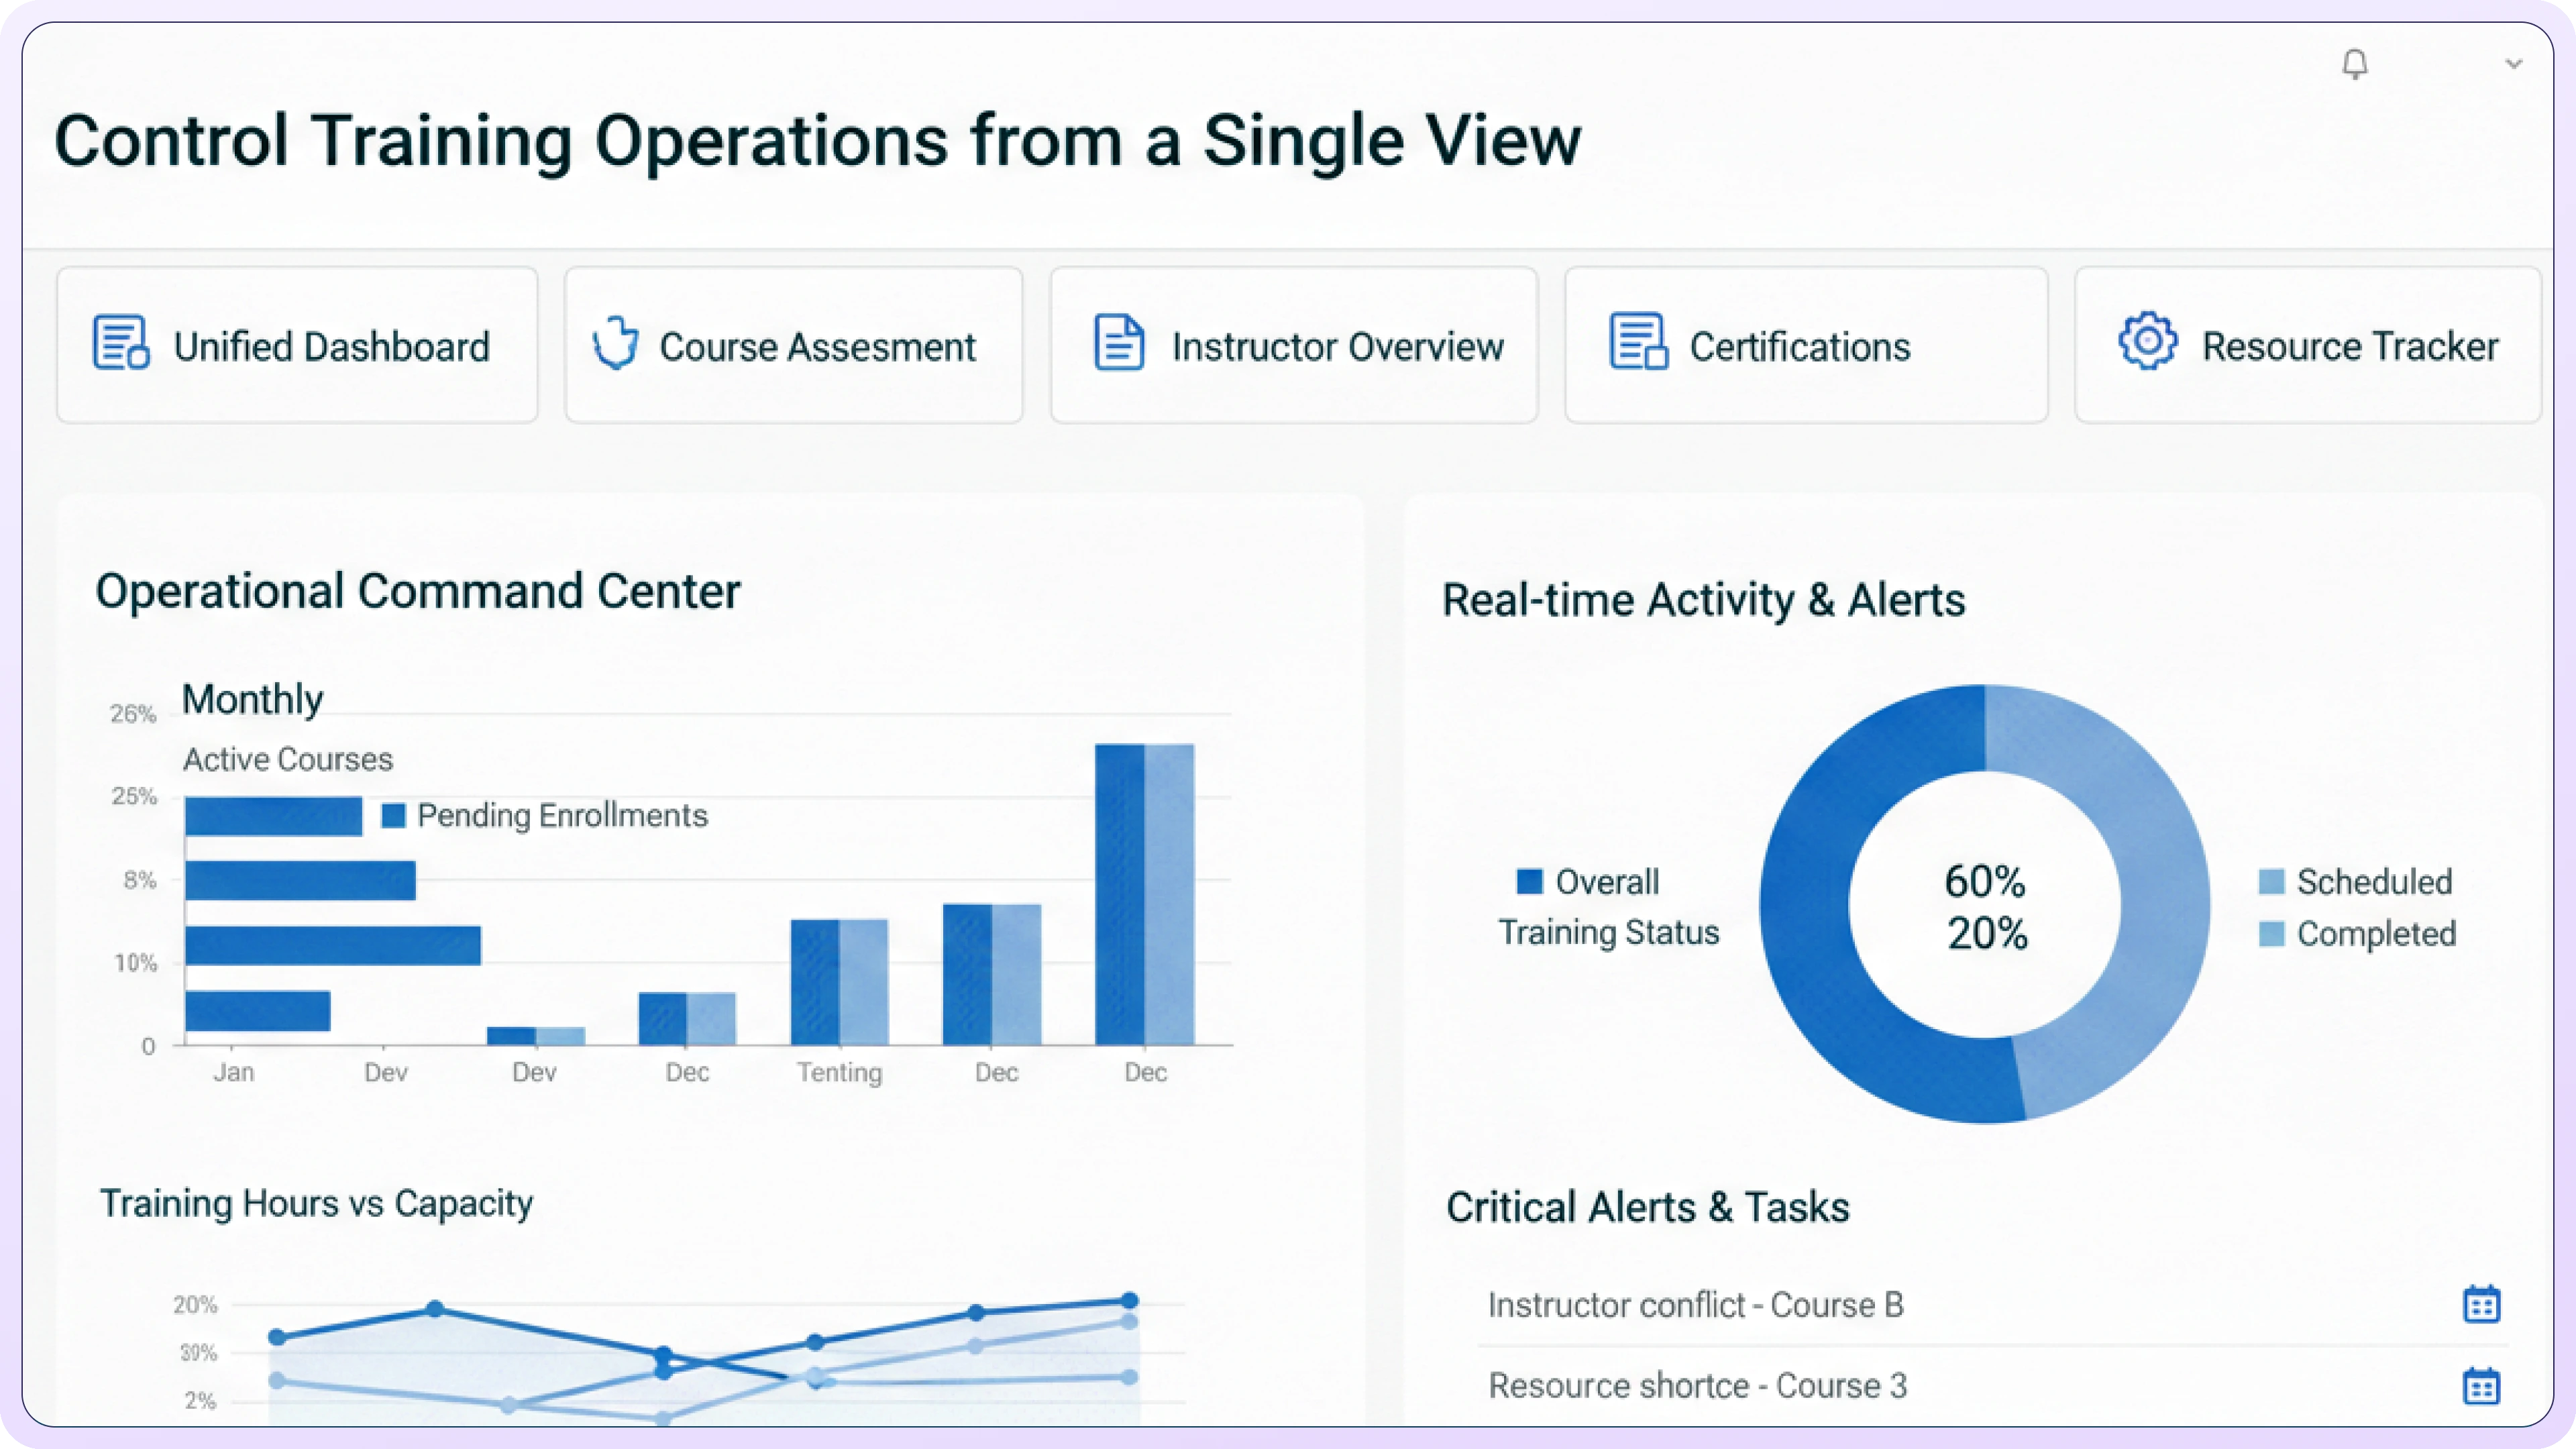Screen dimensions: 2576x1449
Task: Click the notification bell icon
Action: 2355,65
